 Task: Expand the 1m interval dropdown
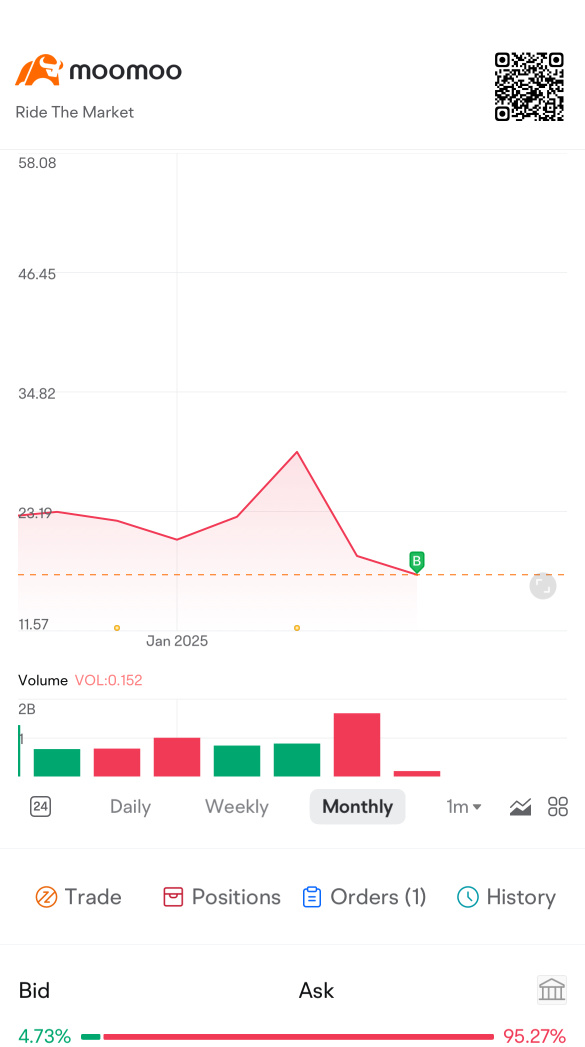tap(464, 807)
